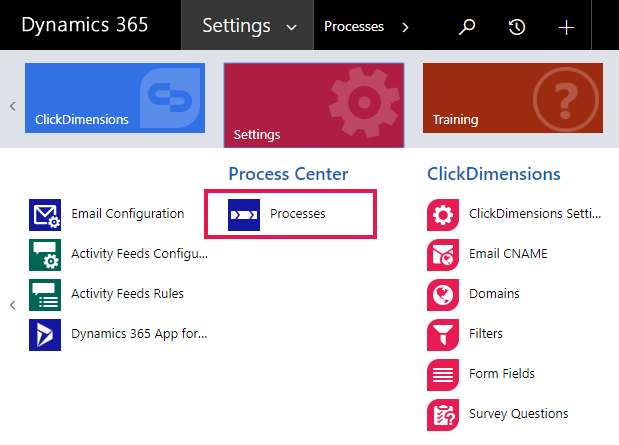The image size is (619, 445).
Task: Select the red Settings tile
Action: click(x=314, y=105)
